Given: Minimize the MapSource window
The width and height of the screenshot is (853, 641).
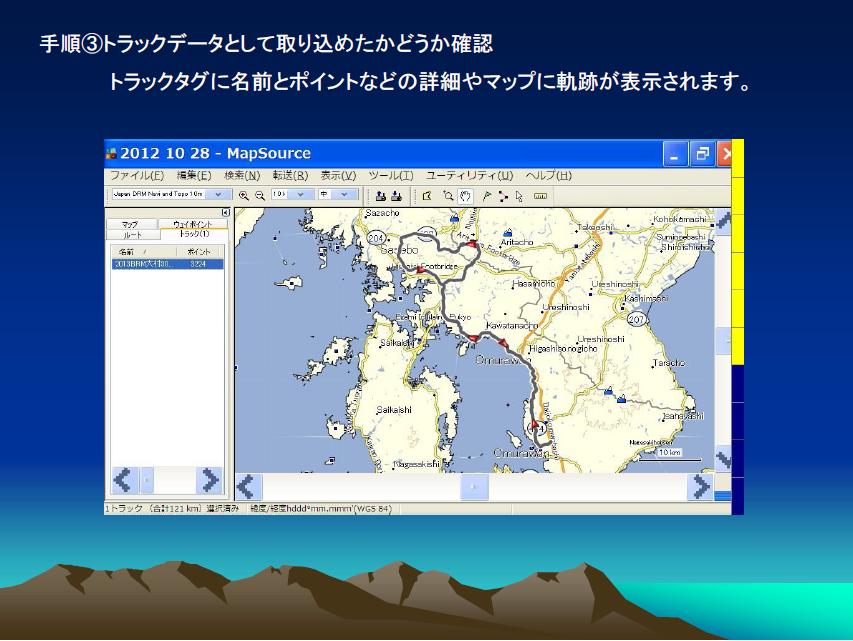Looking at the screenshot, I should (x=675, y=154).
